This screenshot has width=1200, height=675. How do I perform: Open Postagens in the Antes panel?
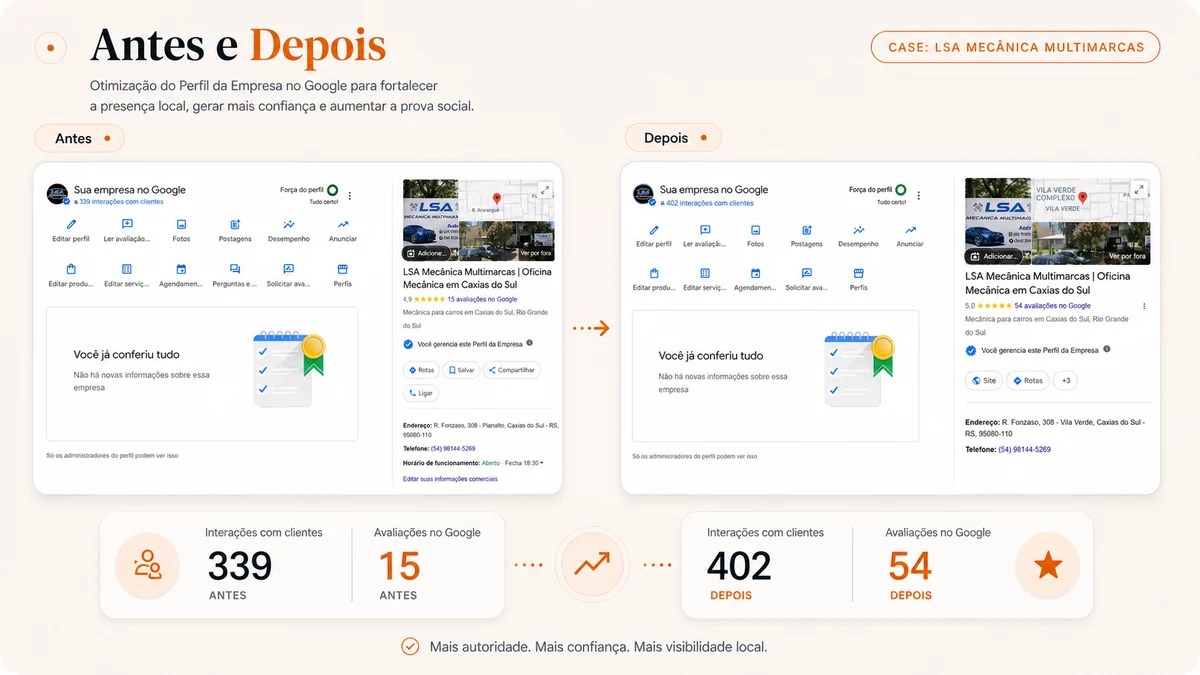(235, 231)
